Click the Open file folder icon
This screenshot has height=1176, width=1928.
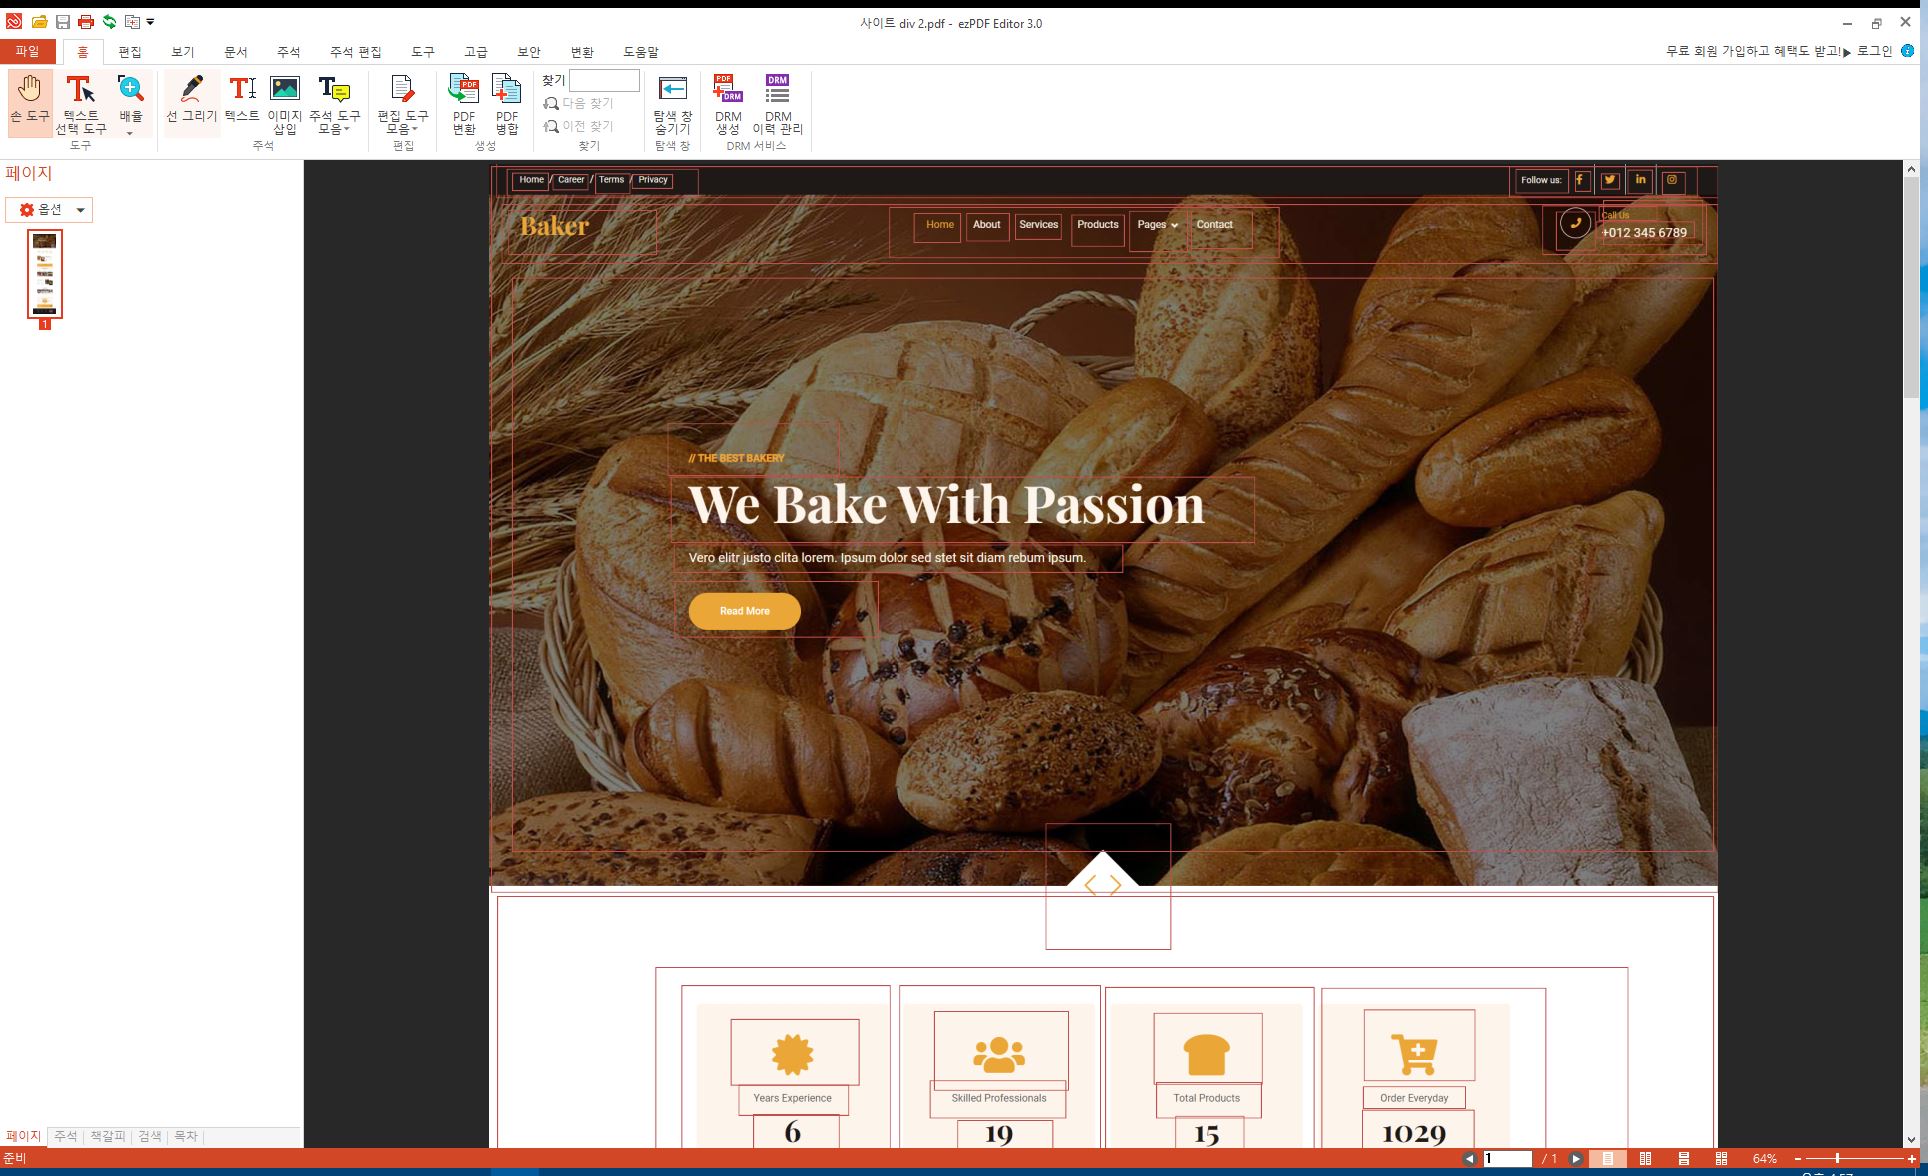click(x=39, y=22)
